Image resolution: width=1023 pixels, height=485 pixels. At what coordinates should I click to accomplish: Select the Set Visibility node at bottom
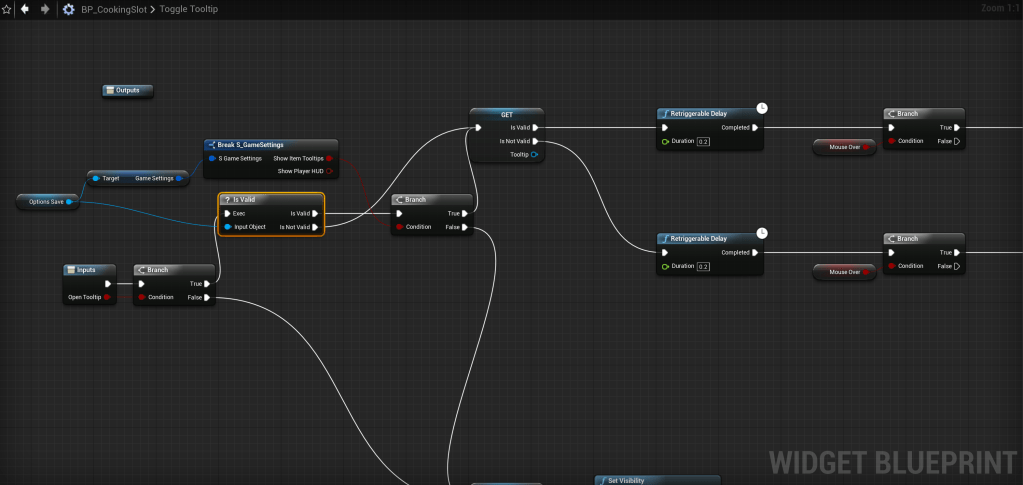pyautogui.click(x=656, y=480)
